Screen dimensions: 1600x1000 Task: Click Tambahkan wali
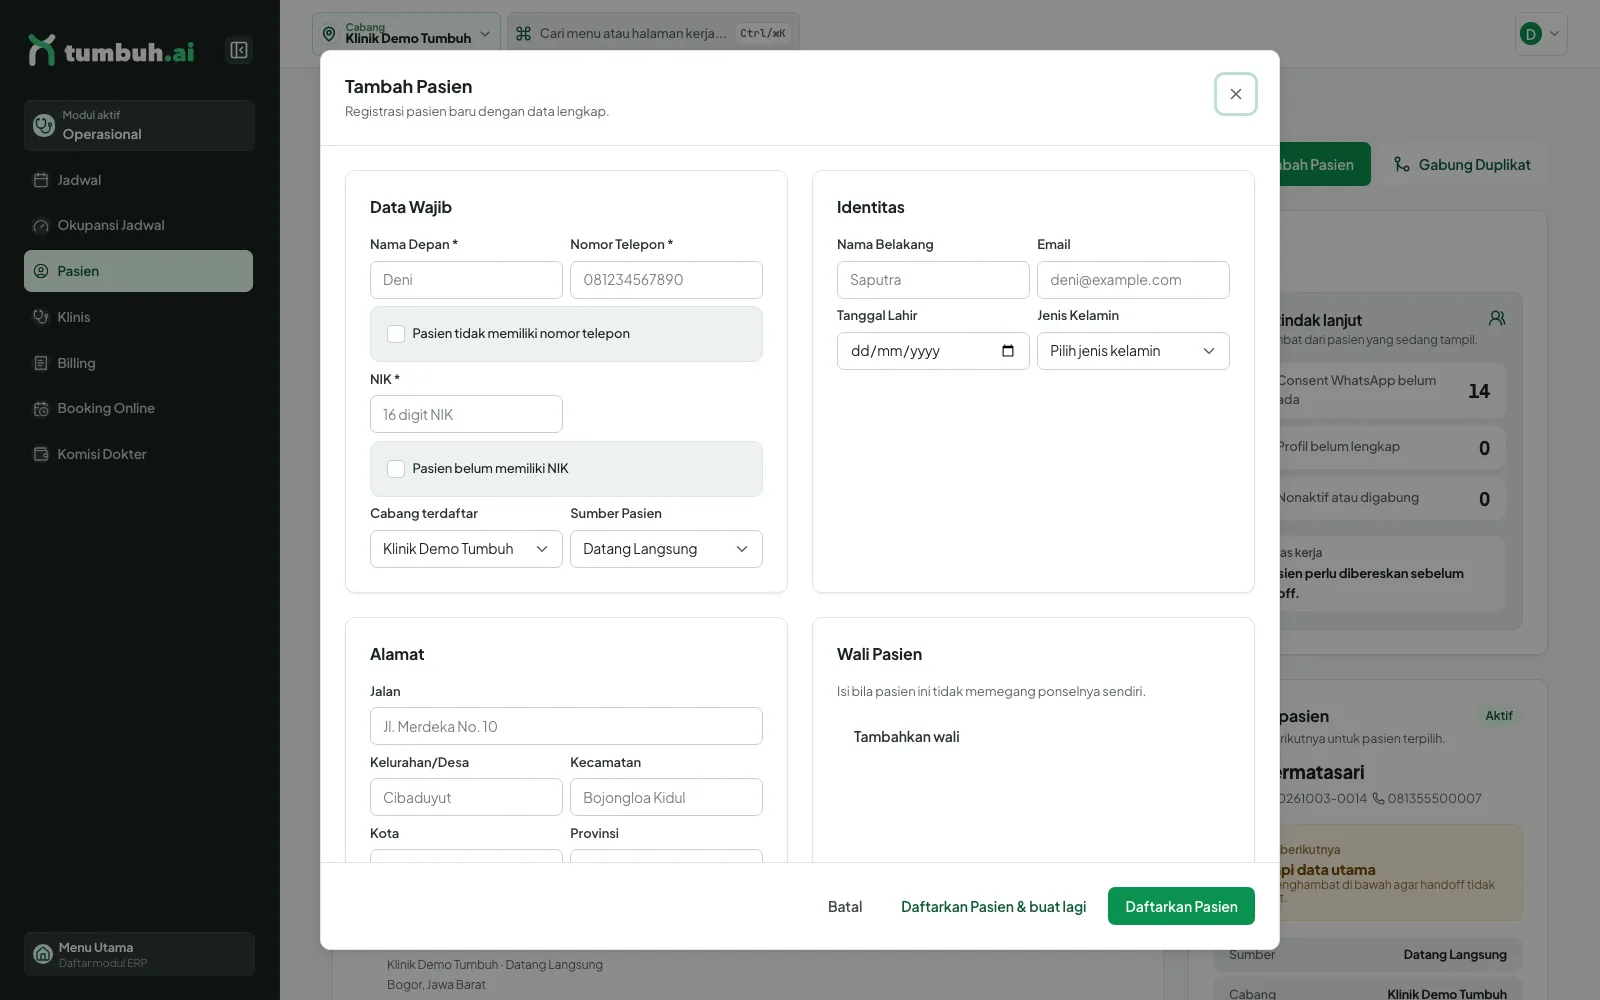906,737
